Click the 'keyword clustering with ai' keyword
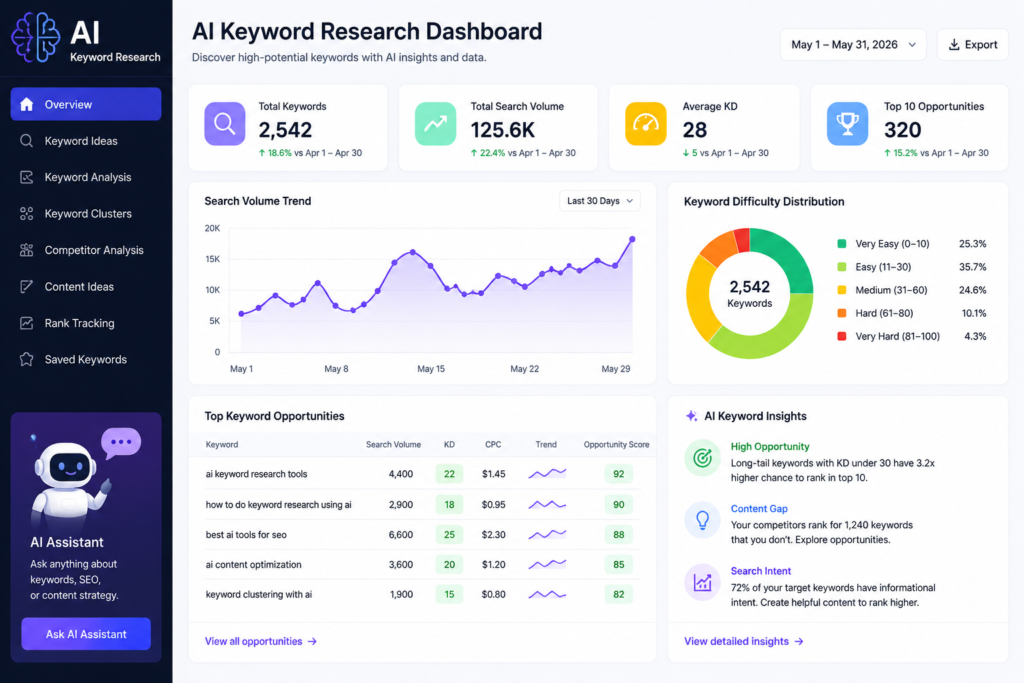The width and height of the screenshot is (1024, 683). tap(259, 595)
